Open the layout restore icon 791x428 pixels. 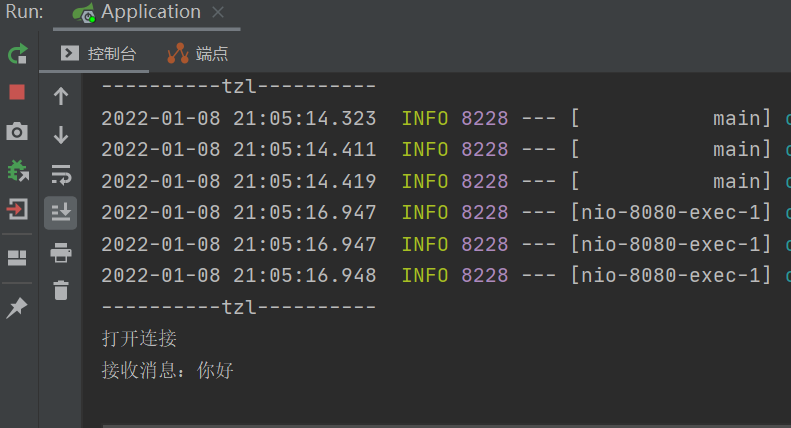click(17, 258)
